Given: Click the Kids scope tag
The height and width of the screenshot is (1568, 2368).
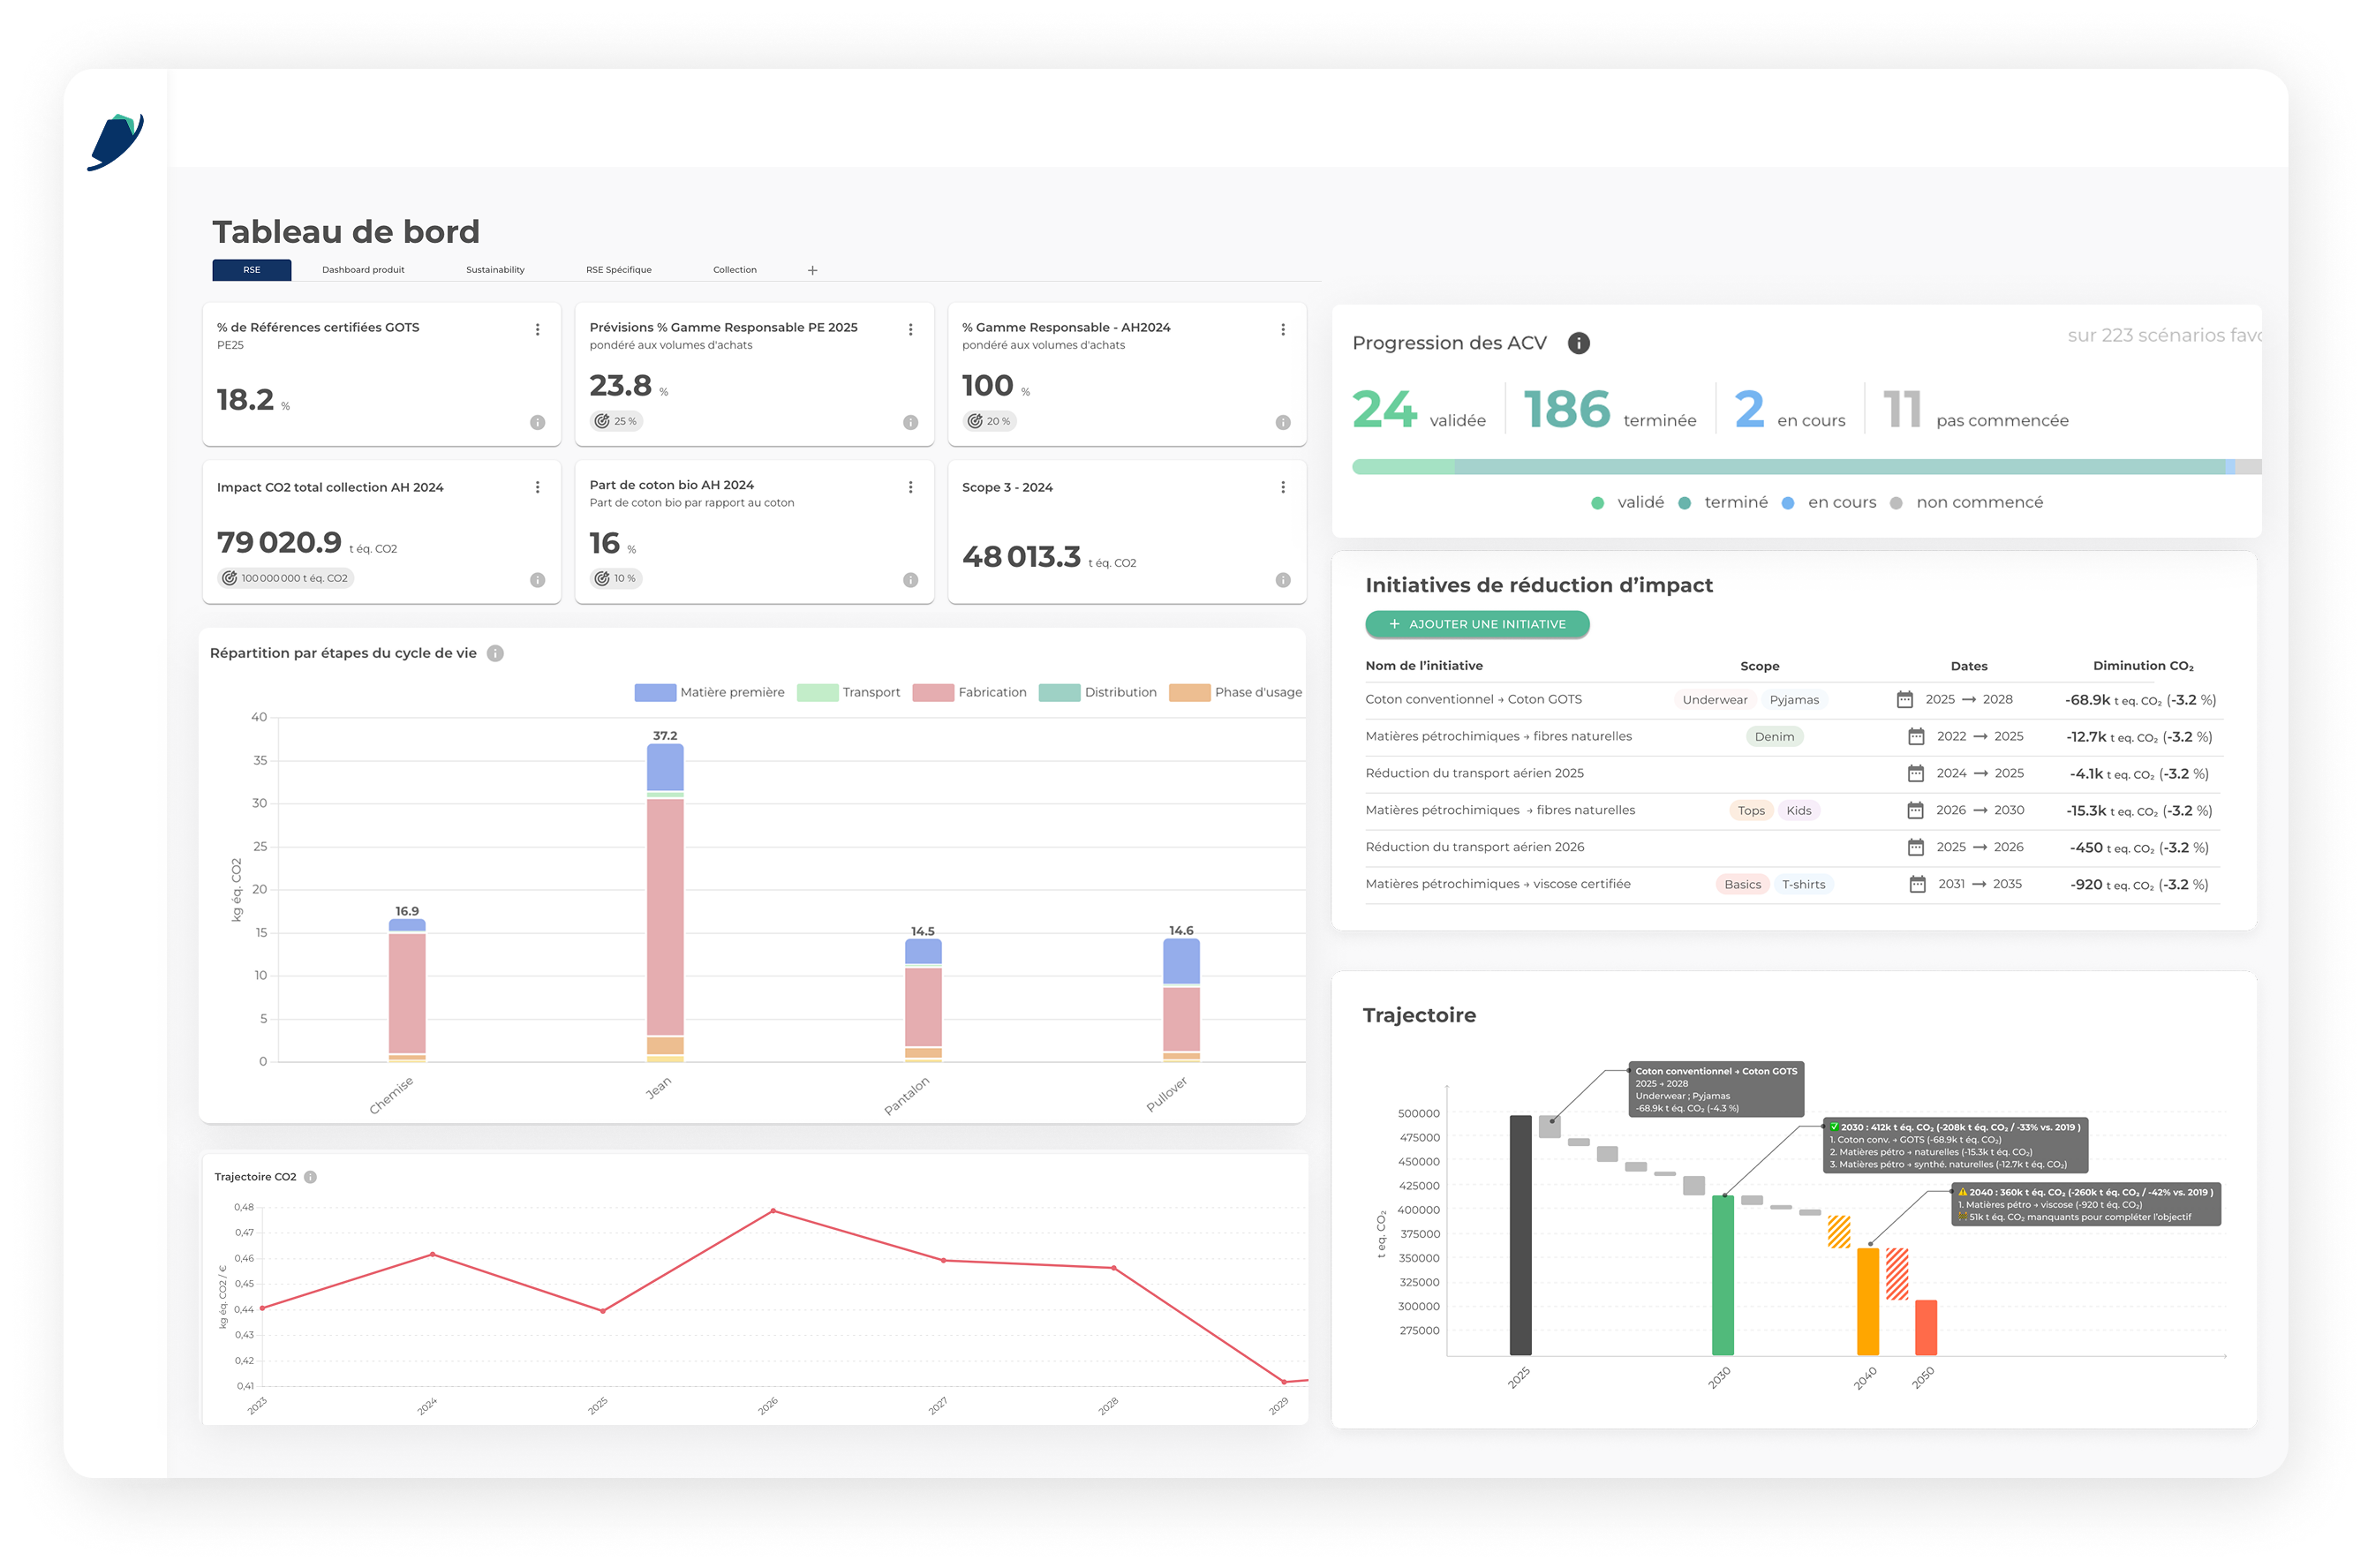Looking at the screenshot, I should pyautogui.click(x=1800, y=811).
